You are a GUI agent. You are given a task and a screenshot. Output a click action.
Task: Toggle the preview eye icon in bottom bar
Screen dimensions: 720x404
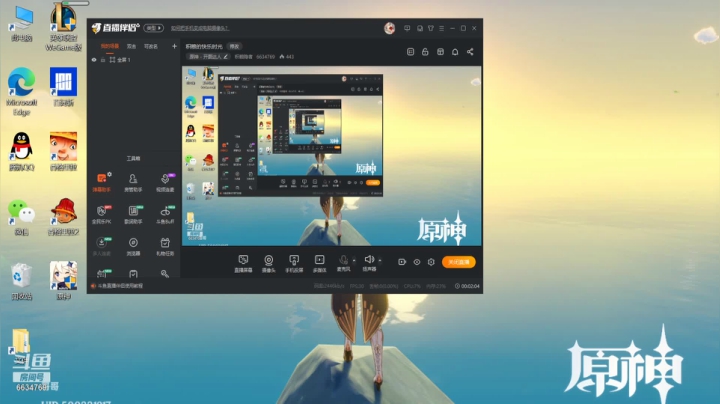point(416,262)
